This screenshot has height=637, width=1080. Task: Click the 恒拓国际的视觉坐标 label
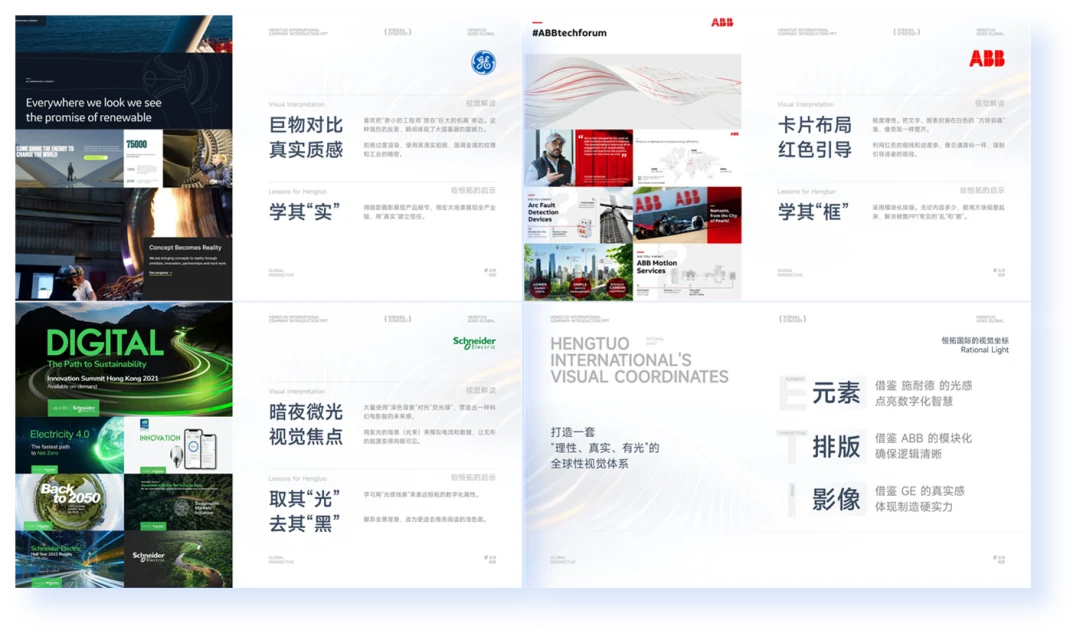[x=975, y=340]
